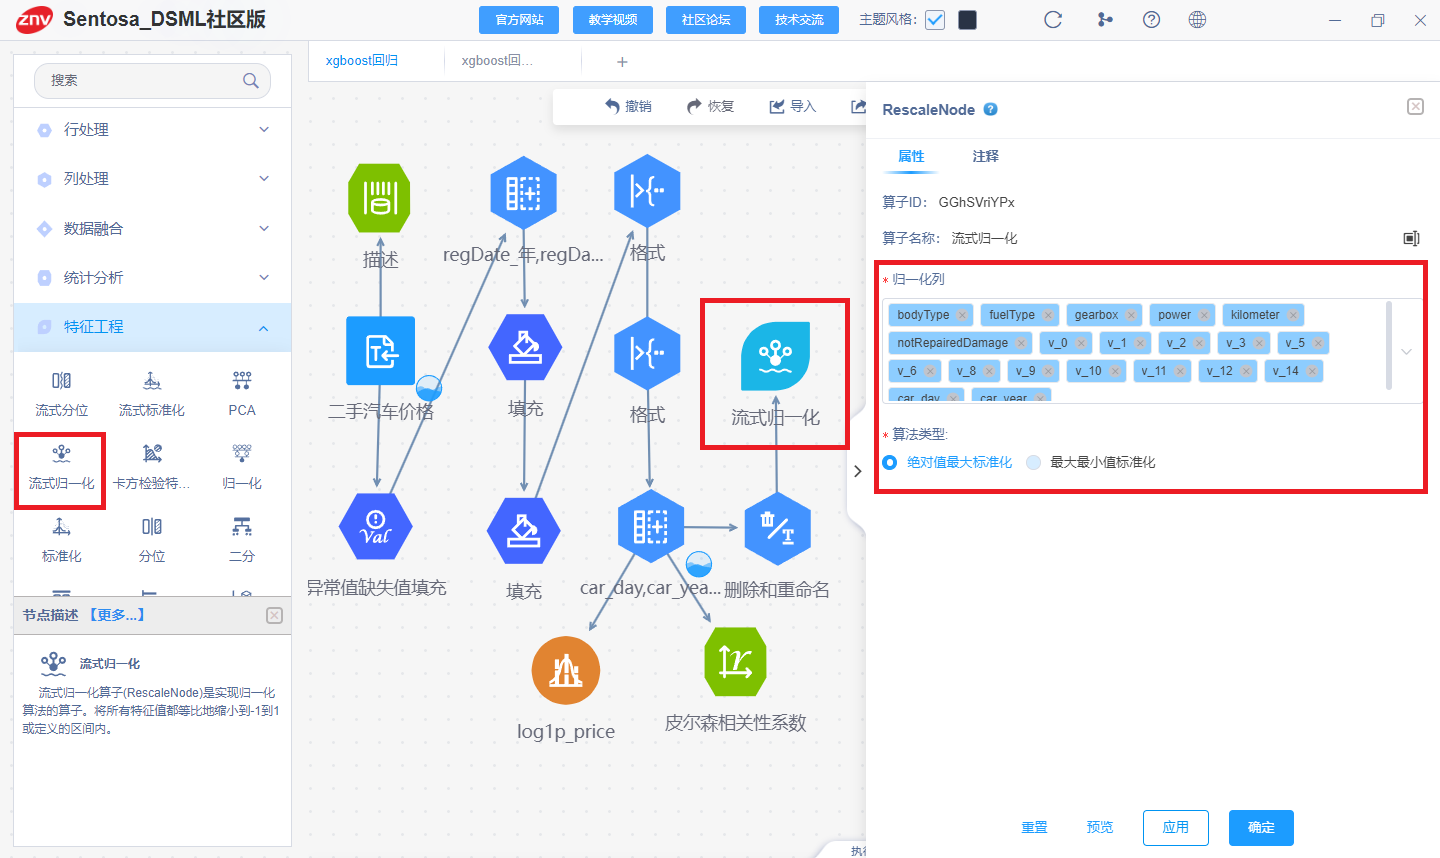Click the 官方网站 button

(x=520, y=20)
